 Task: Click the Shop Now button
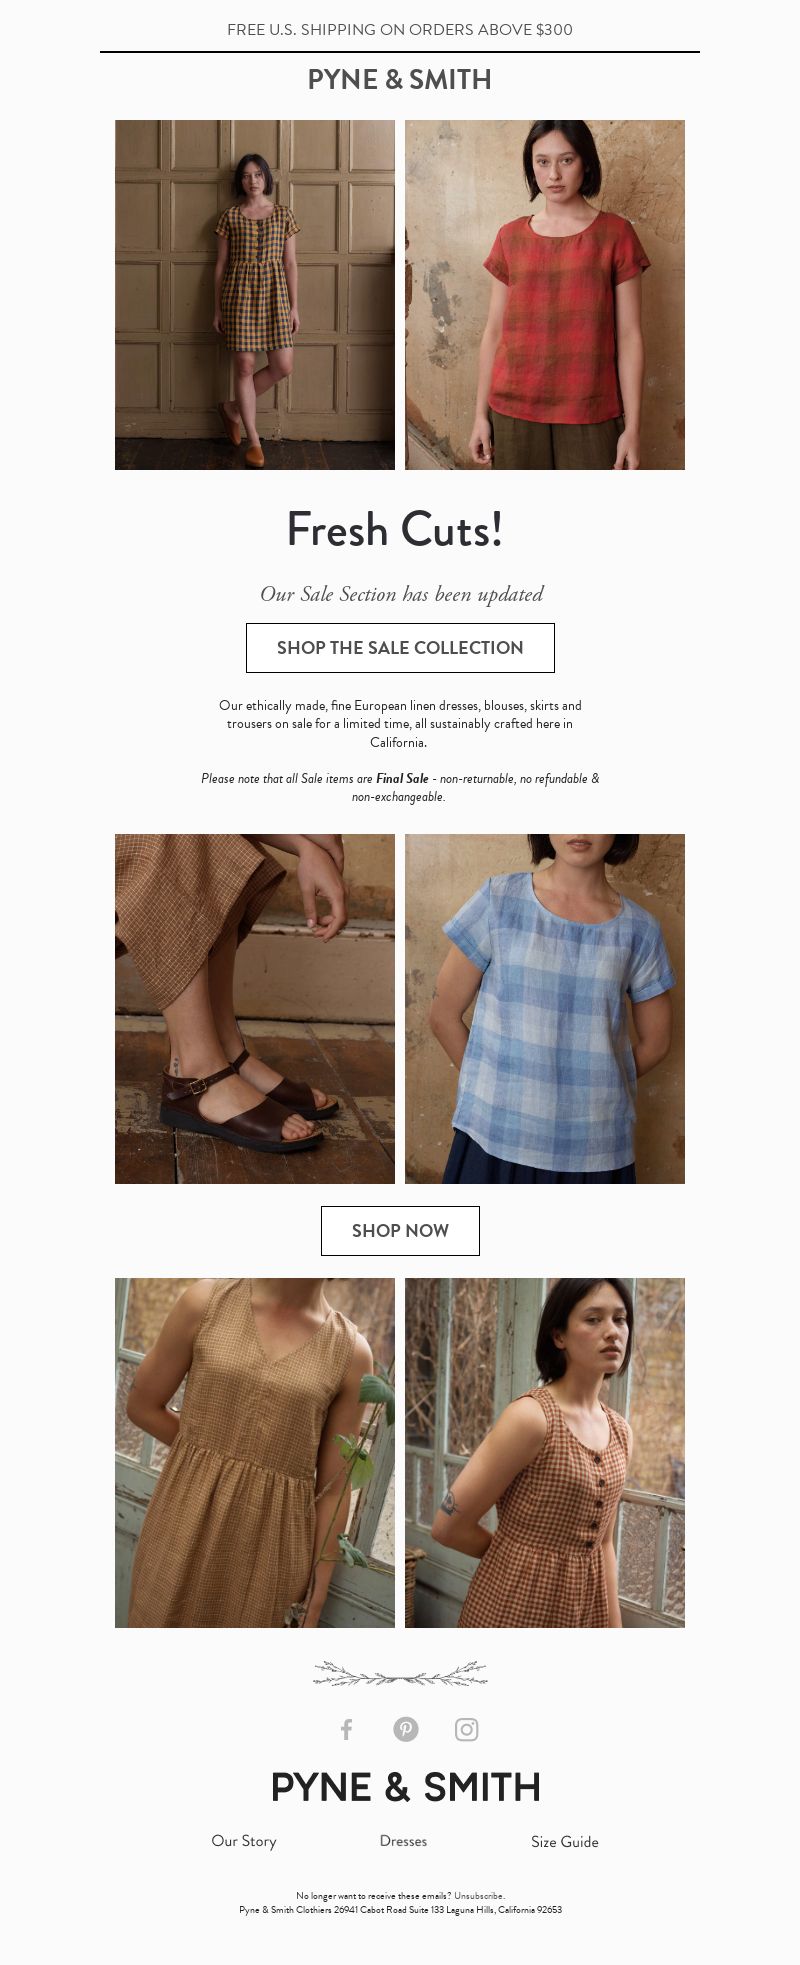(400, 1231)
